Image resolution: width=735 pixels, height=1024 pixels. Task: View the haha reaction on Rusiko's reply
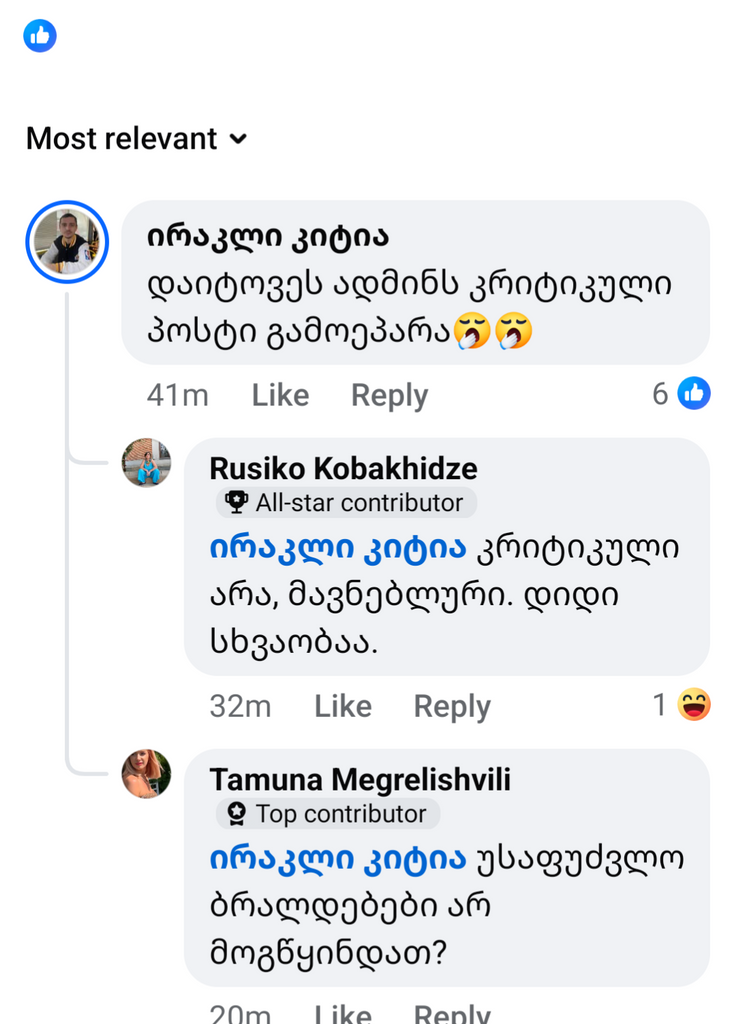(x=682, y=705)
